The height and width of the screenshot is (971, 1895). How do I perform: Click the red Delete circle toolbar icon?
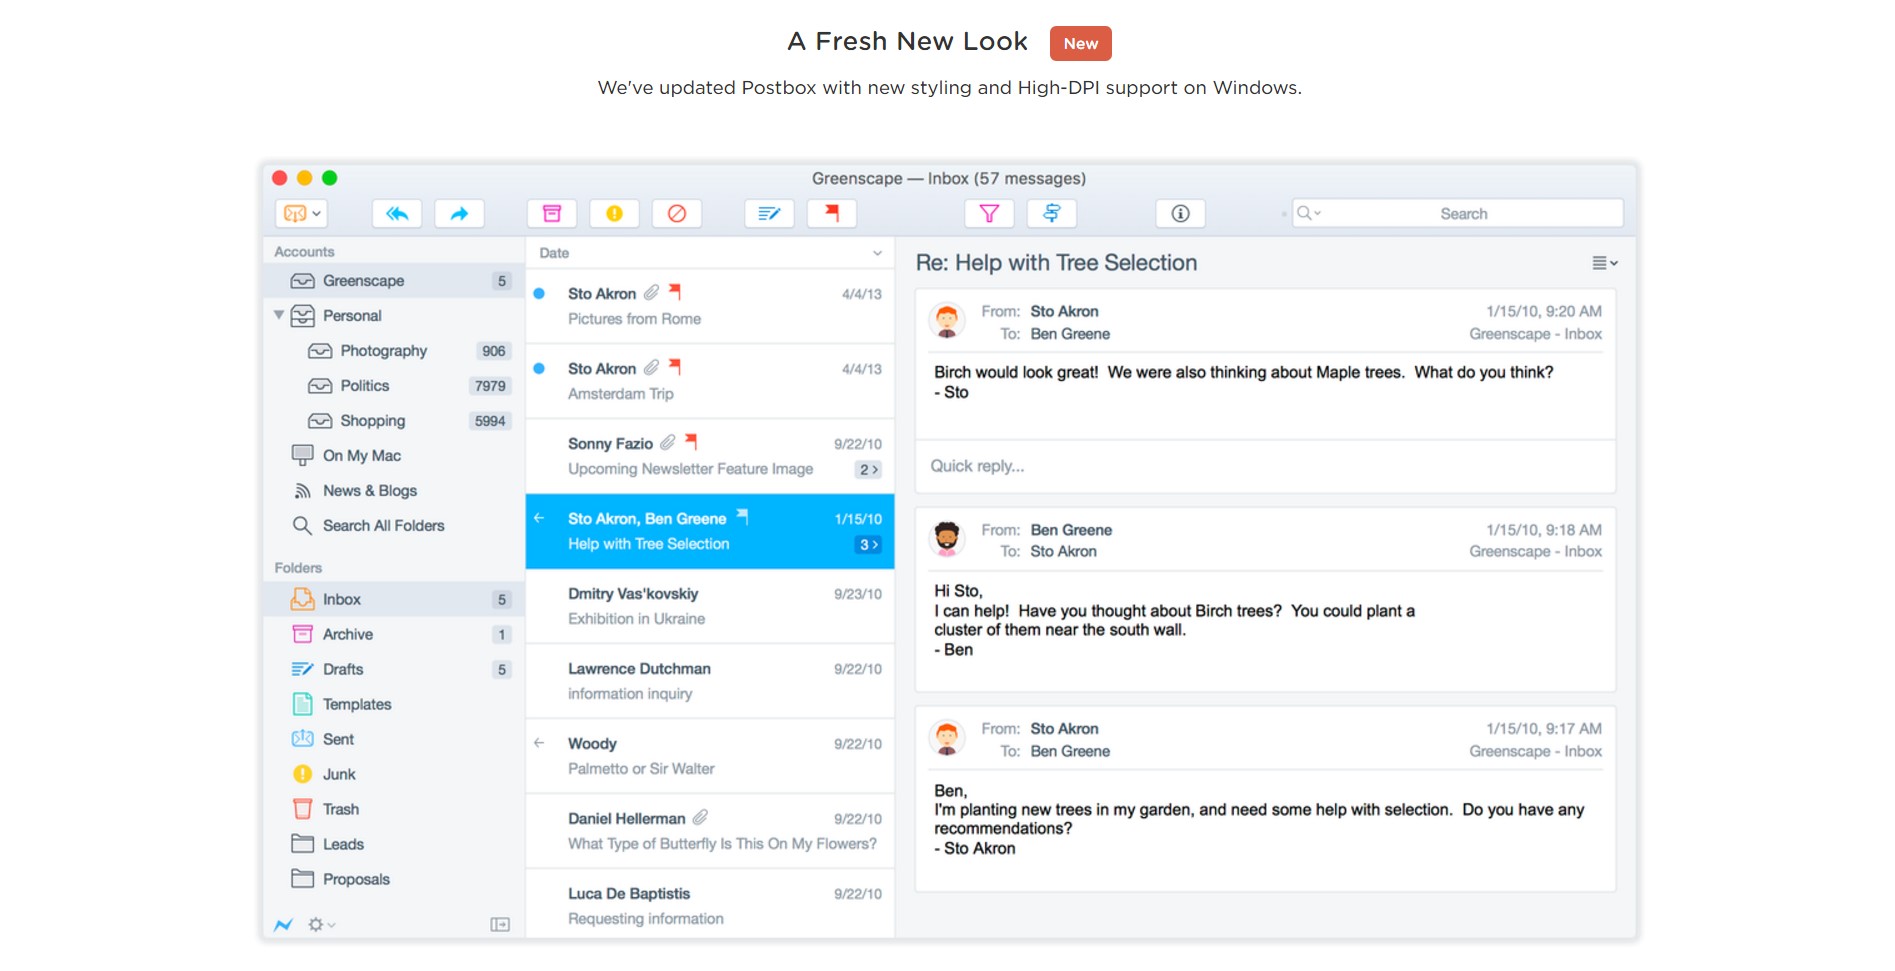pyautogui.click(x=677, y=213)
